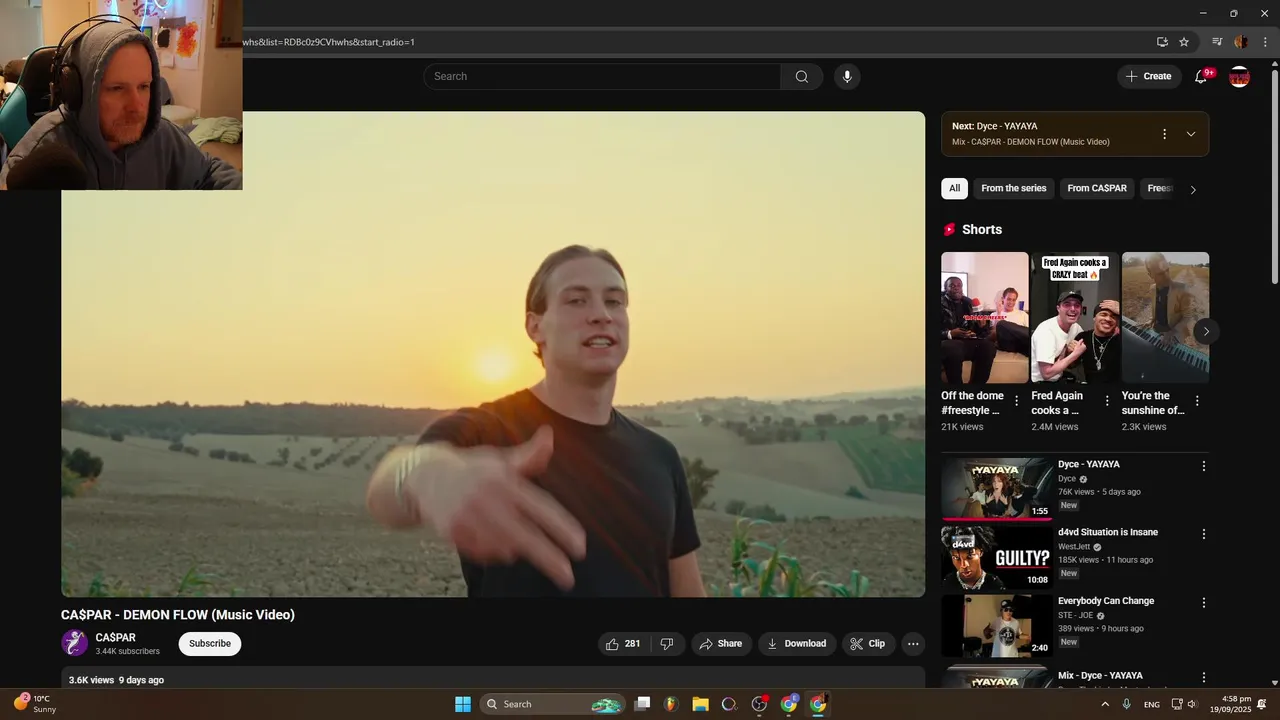Open the Windows Start menu
The height and width of the screenshot is (720, 1280).
click(463, 704)
